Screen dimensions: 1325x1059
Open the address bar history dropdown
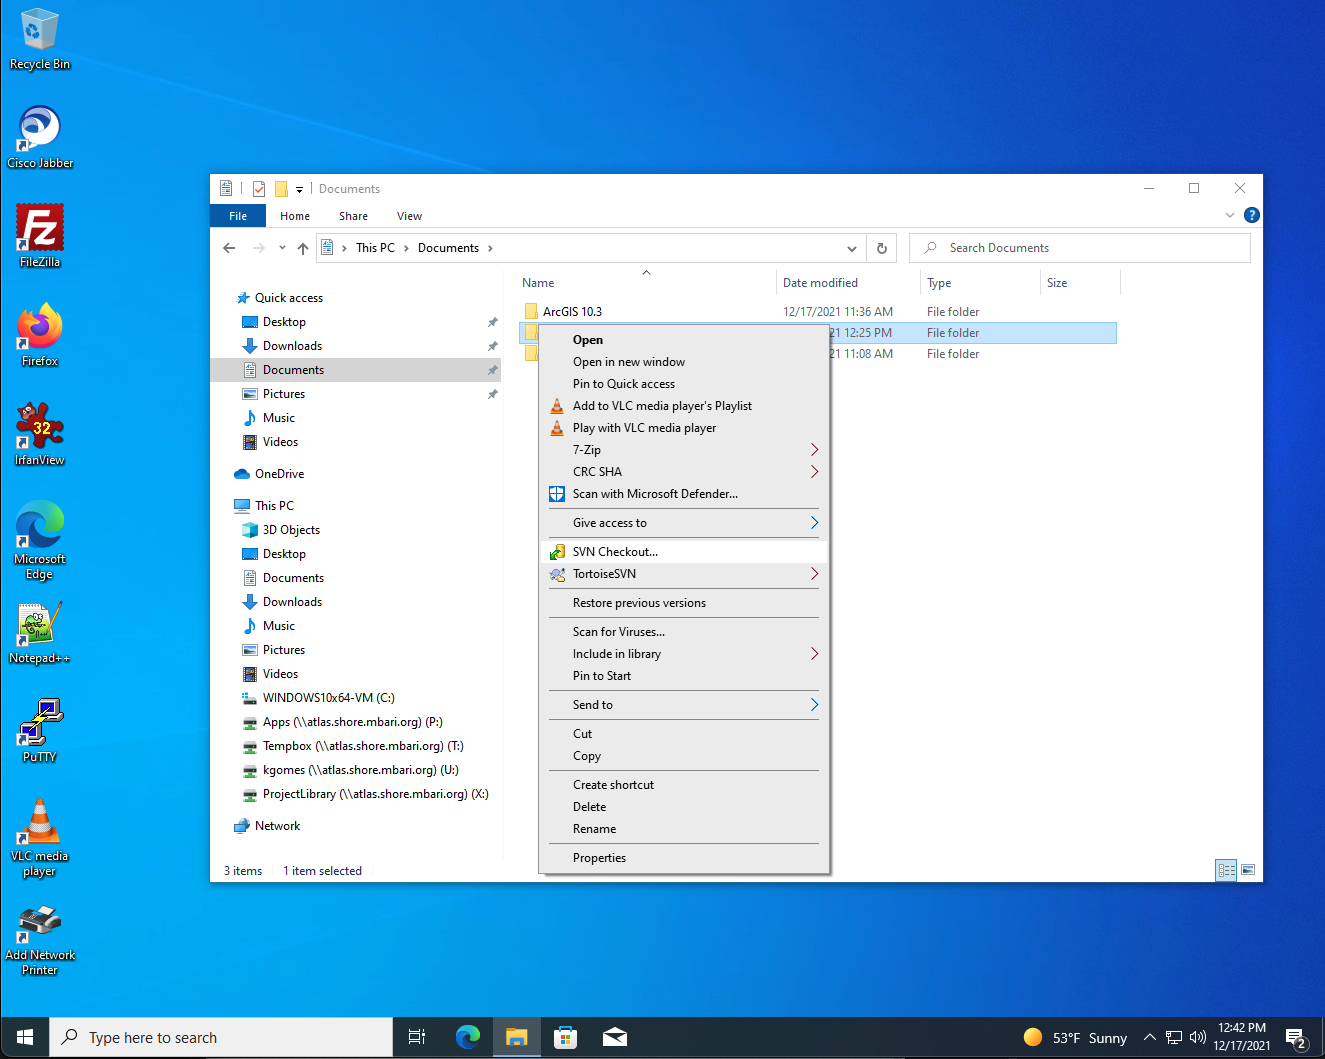[x=852, y=248]
